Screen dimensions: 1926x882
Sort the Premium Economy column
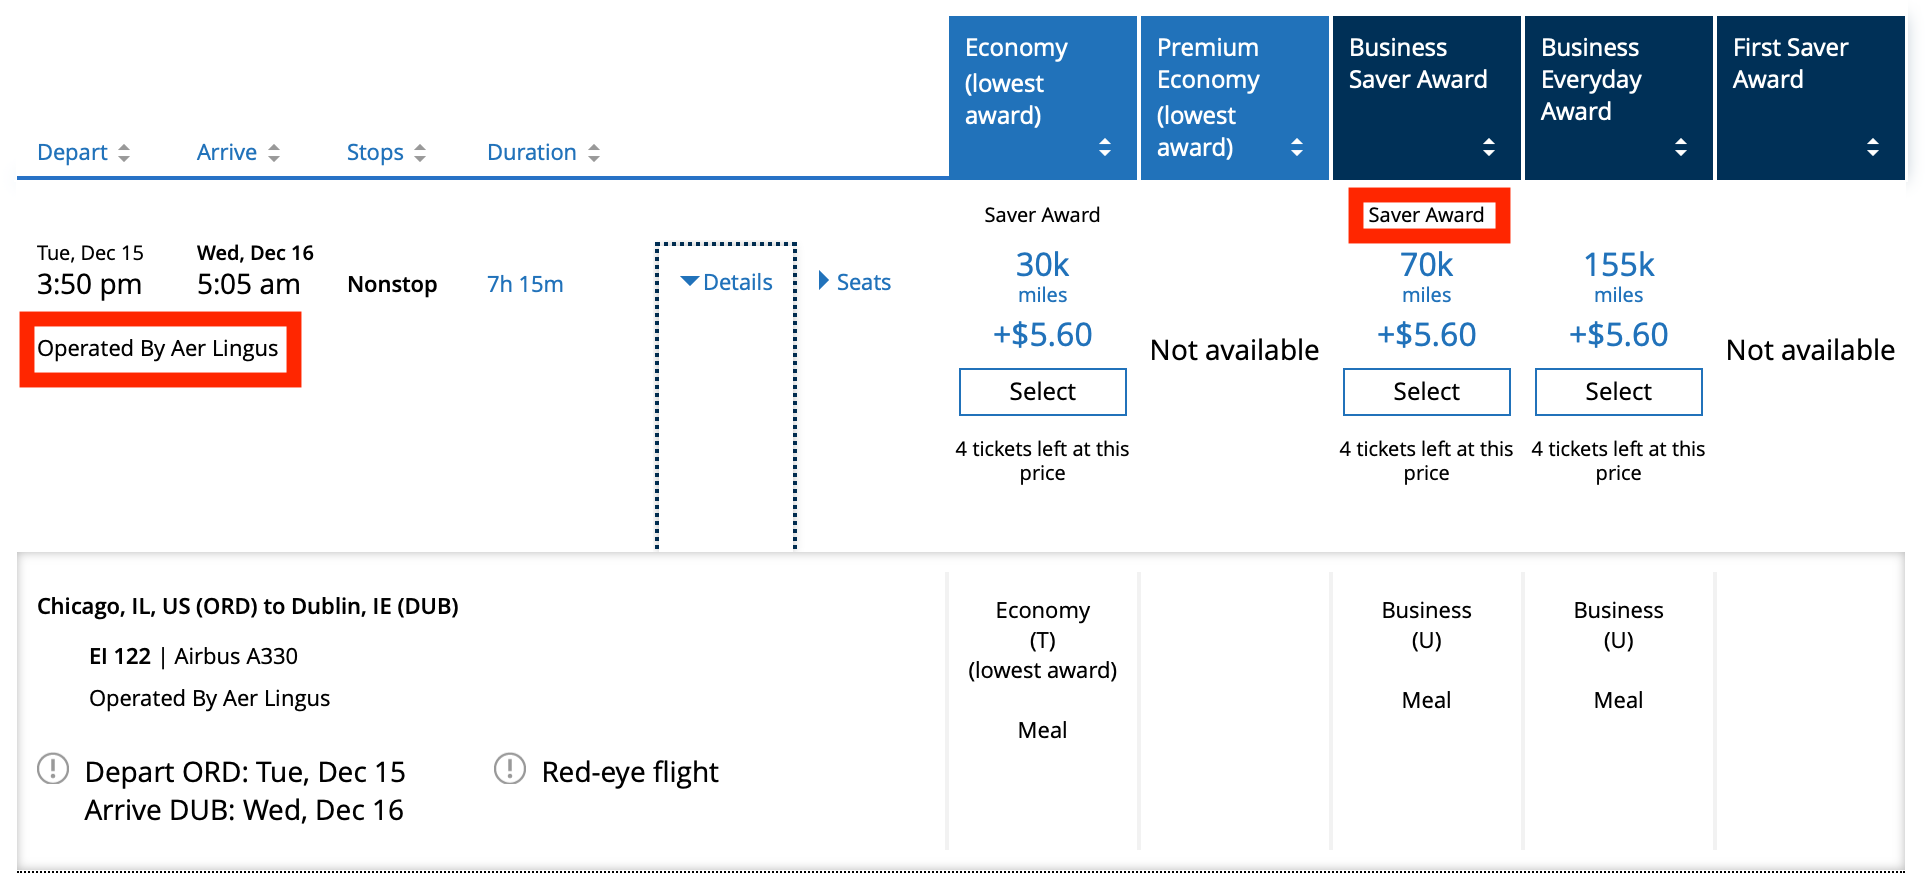[x=1297, y=148]
